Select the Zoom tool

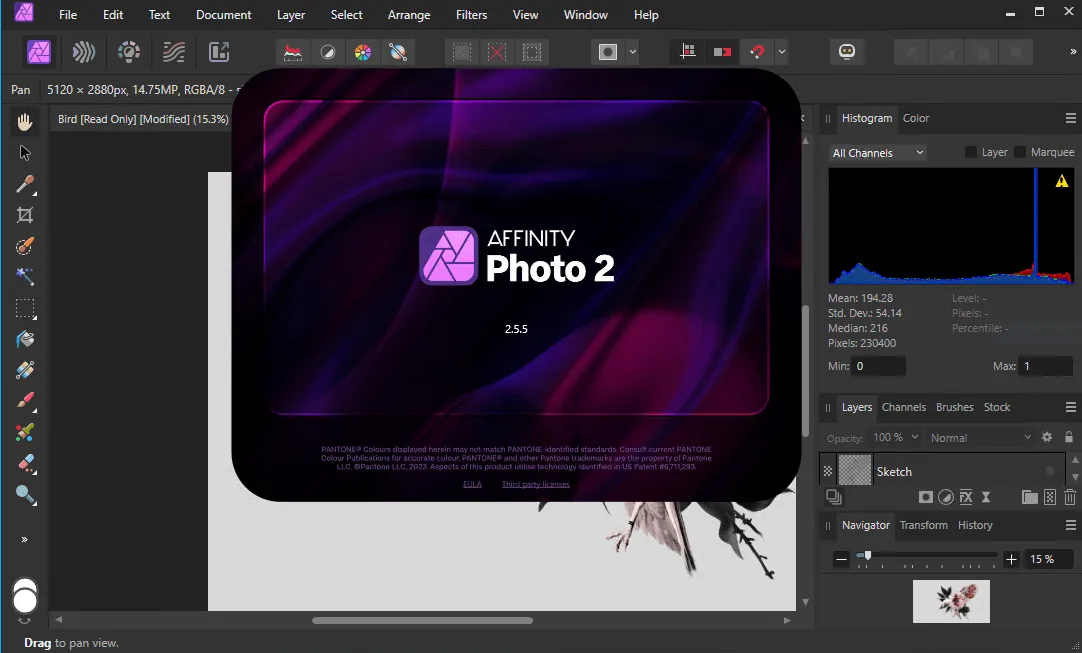click(x=25, y=494)
